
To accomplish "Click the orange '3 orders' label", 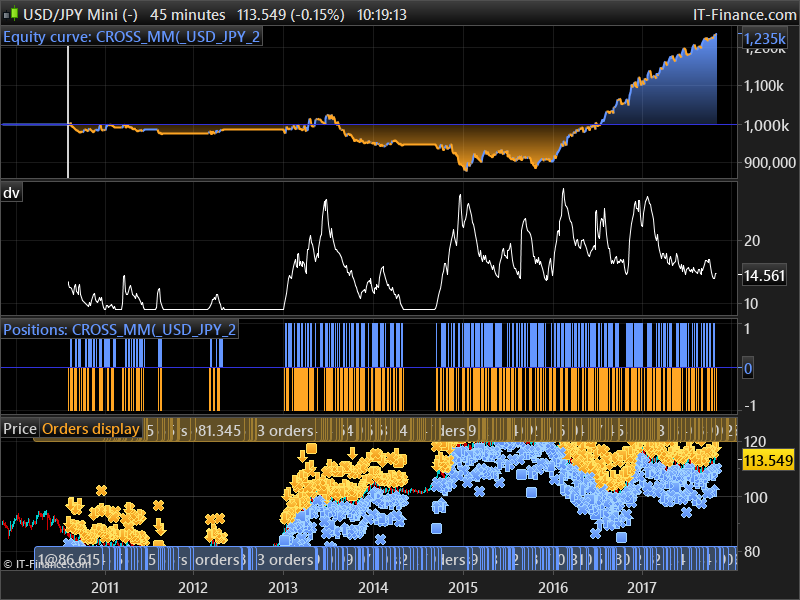I will 285,430.
